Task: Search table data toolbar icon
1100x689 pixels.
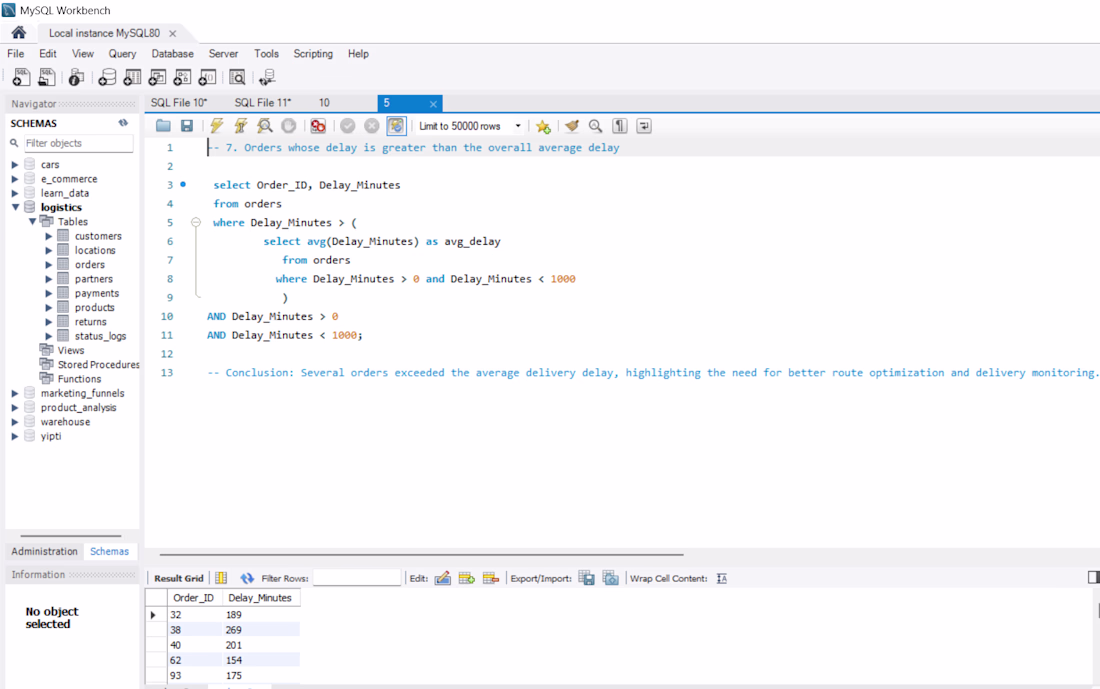Action: click(x=237, y=77)
